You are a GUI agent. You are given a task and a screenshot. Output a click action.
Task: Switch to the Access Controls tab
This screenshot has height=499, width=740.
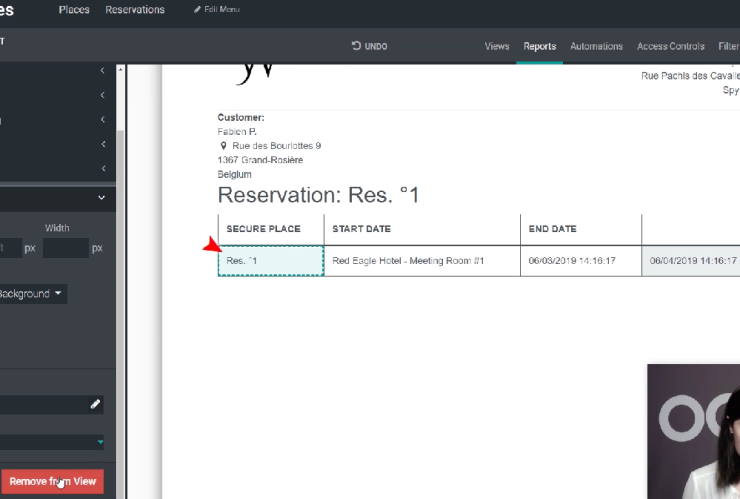pos(671,46)
